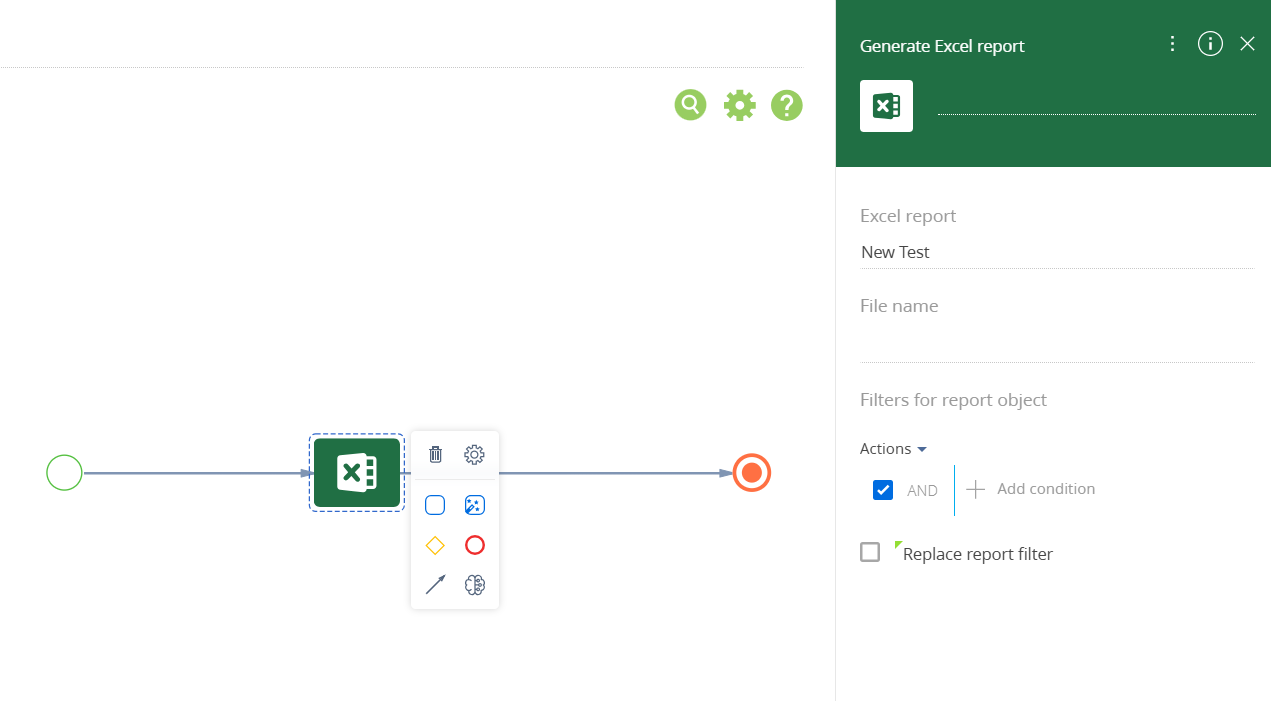The image size is (1271, 701).
Task: Click the Filters for report object label
Action: point(953,400)
